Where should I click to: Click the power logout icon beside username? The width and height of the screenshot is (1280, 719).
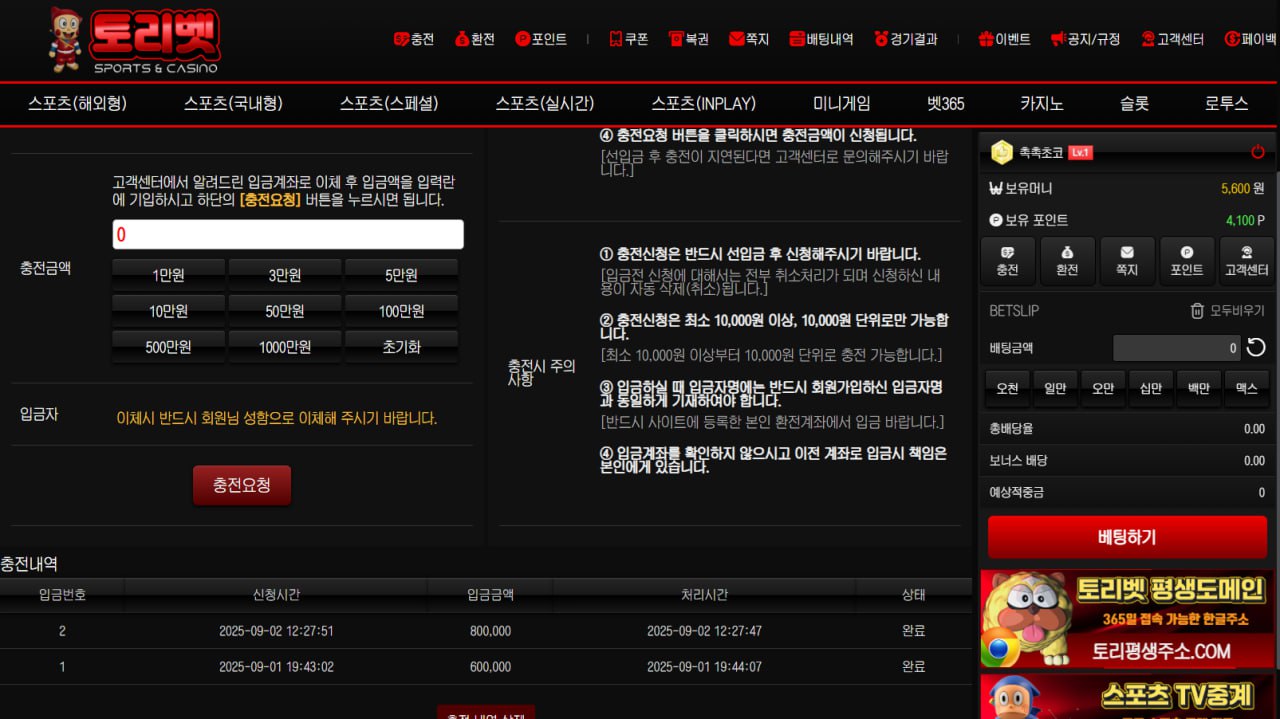tap(1257, 152)
